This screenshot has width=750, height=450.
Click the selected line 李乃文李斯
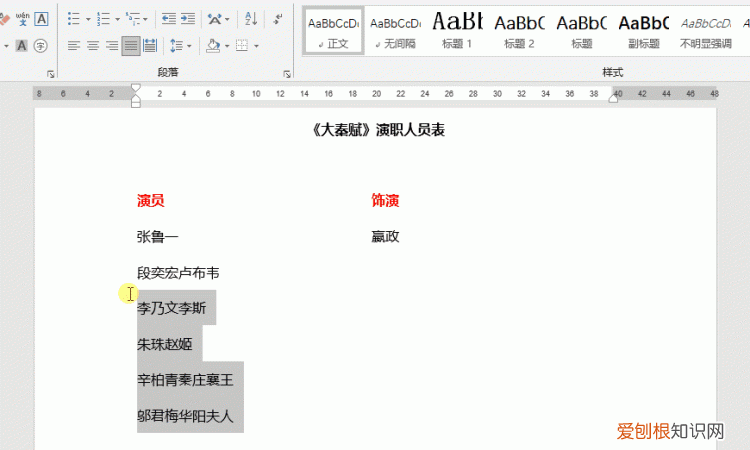[x=171, y=308]
